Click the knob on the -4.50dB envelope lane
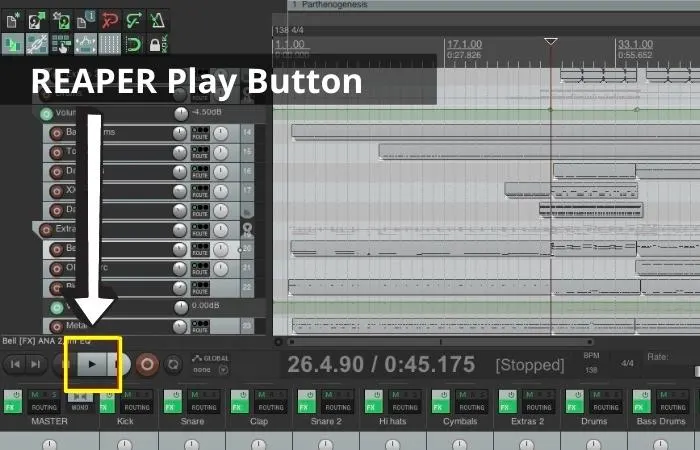The width and height of the screenshot is (700, 450). (181, 114)
